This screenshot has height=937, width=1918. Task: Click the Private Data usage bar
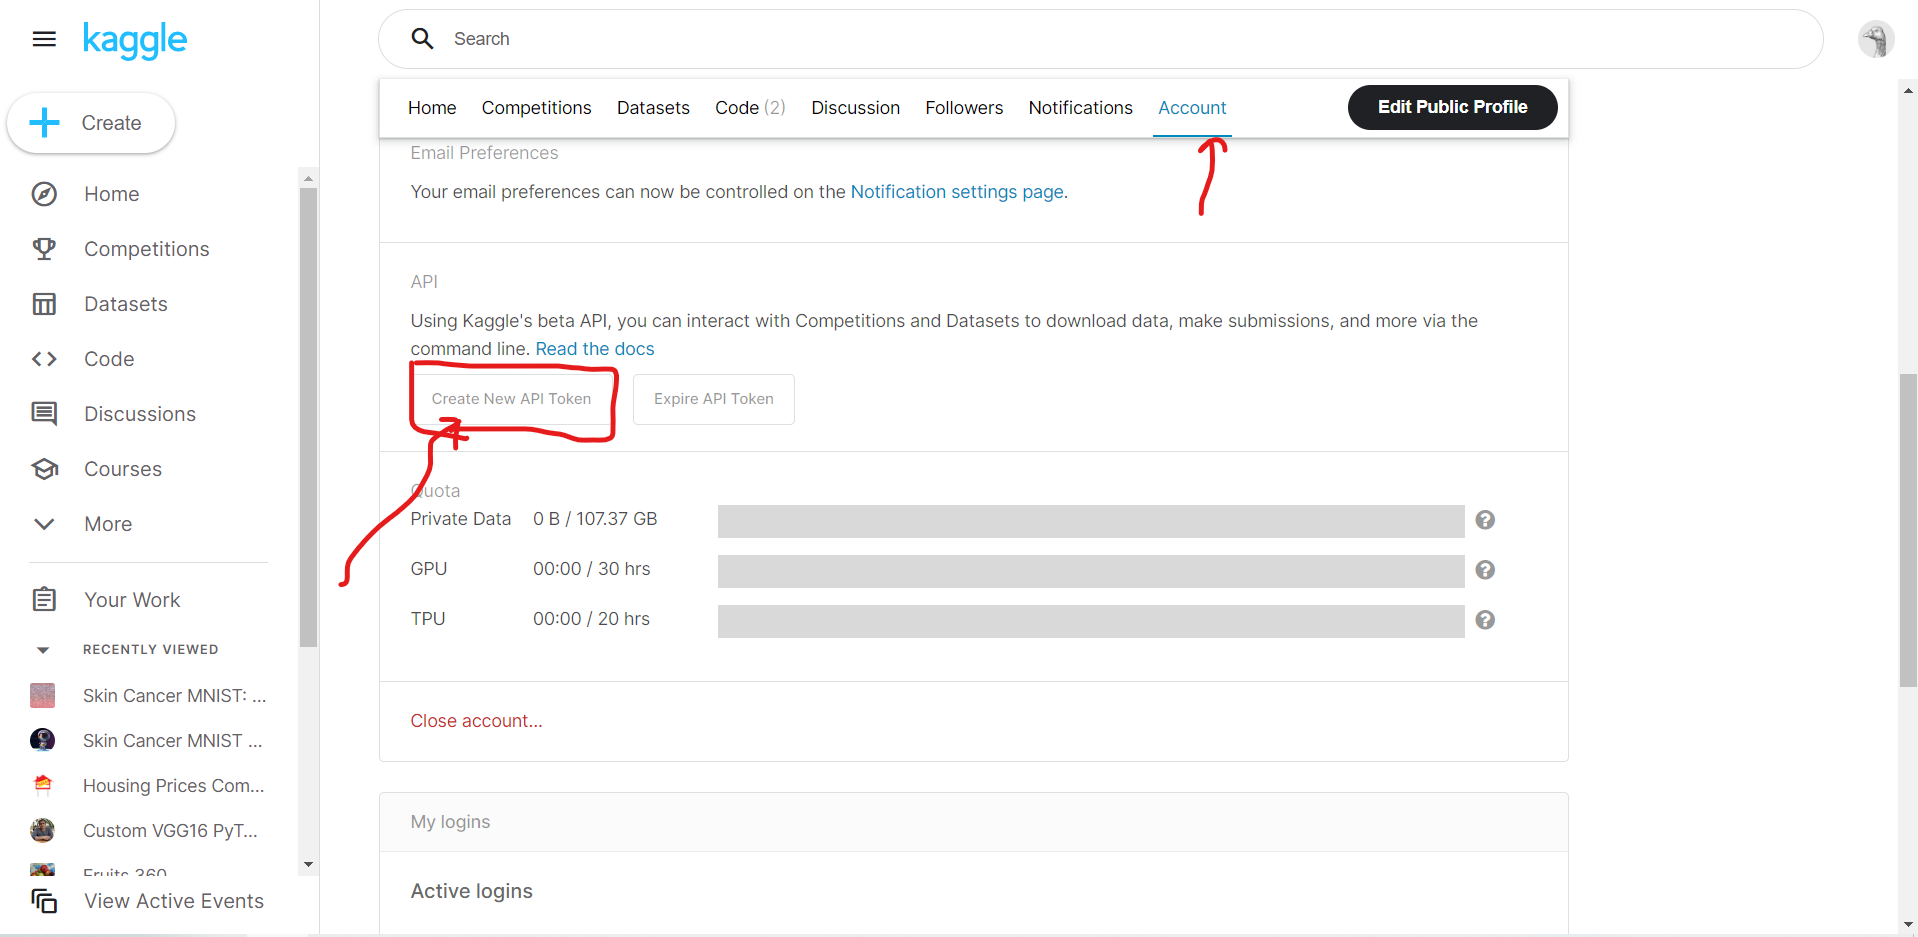click(x=1091, y=521)
